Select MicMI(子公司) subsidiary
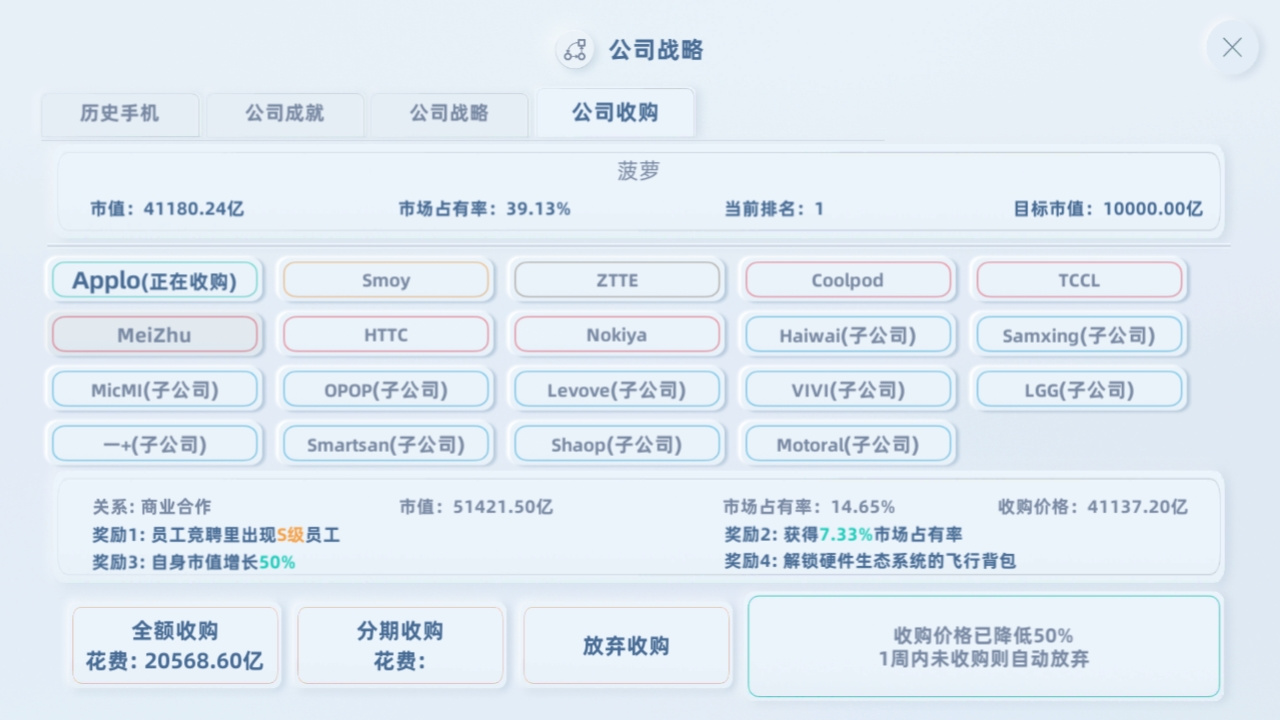The height and width of the screenshot is (720, 1280). (x=155, y=390)
